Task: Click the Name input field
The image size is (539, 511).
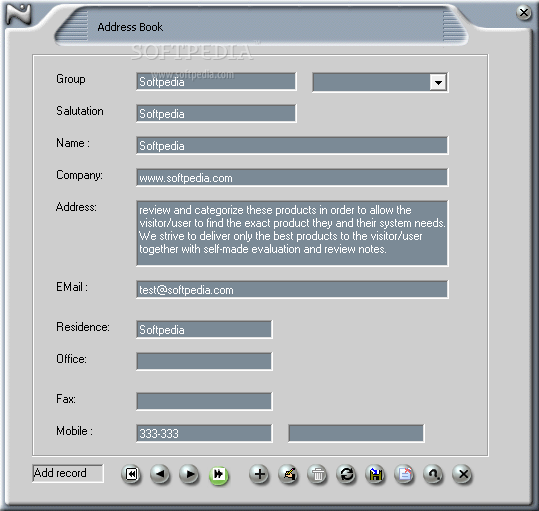Action: pyautogui.click(x=292, y=146)
